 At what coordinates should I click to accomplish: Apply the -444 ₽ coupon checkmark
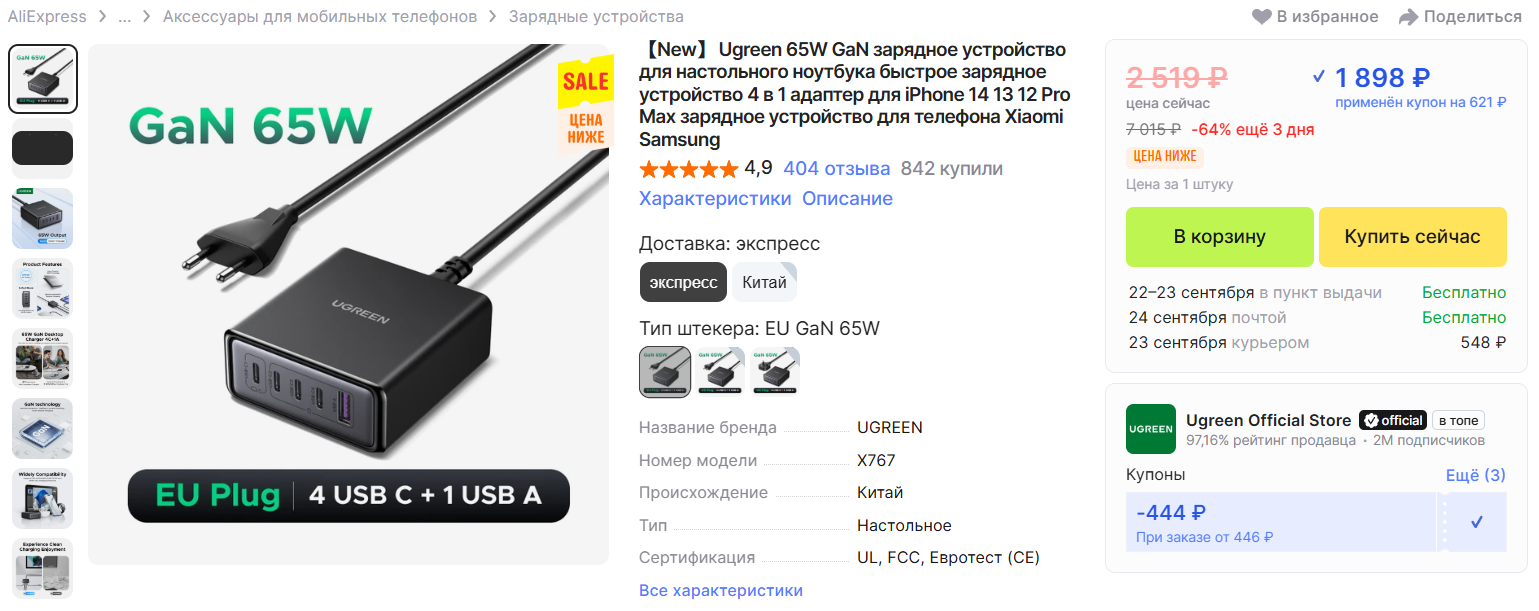tap(1477, 522)
